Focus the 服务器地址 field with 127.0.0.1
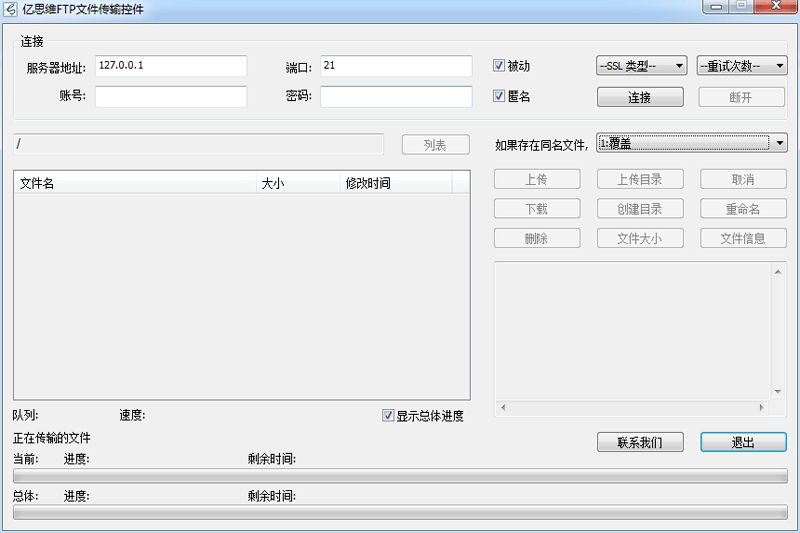Viewport: 800px width, 533px height. coord(171,66)
